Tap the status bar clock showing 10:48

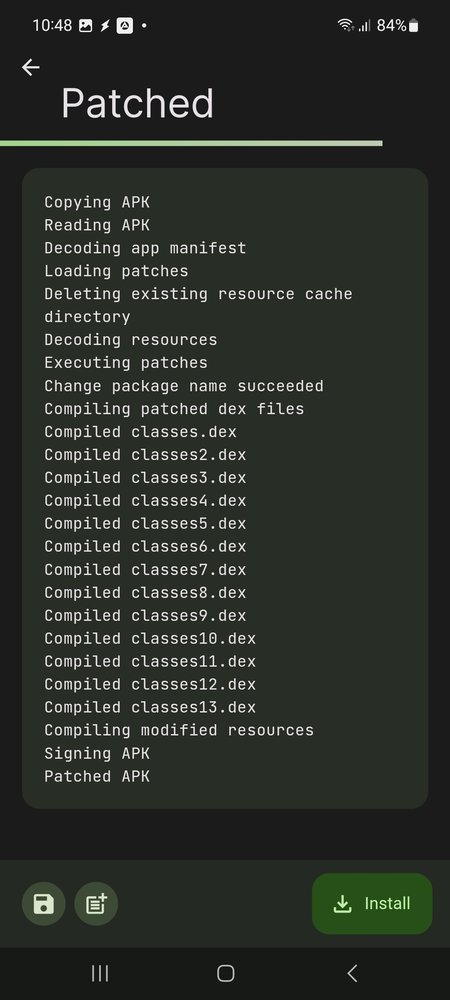(52, 26)
